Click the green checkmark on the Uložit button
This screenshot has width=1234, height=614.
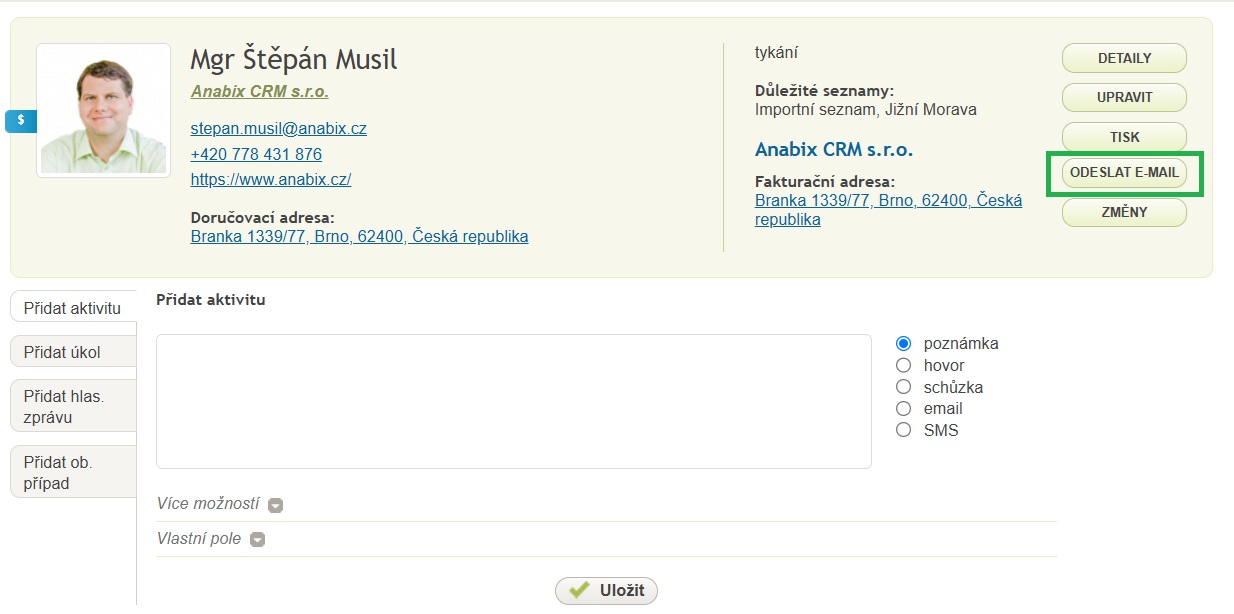(x=578, y=590)
